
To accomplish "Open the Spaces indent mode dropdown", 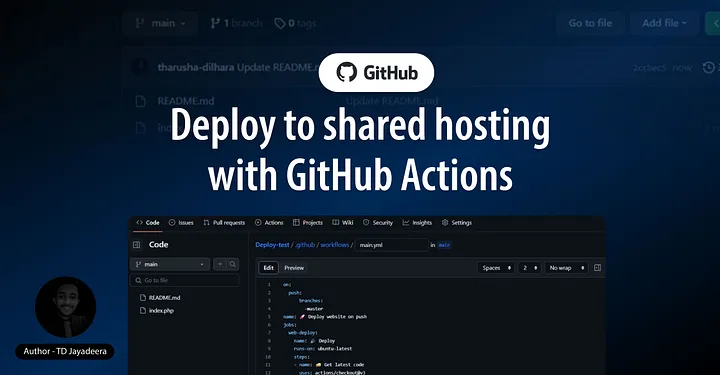I will 495,268.
